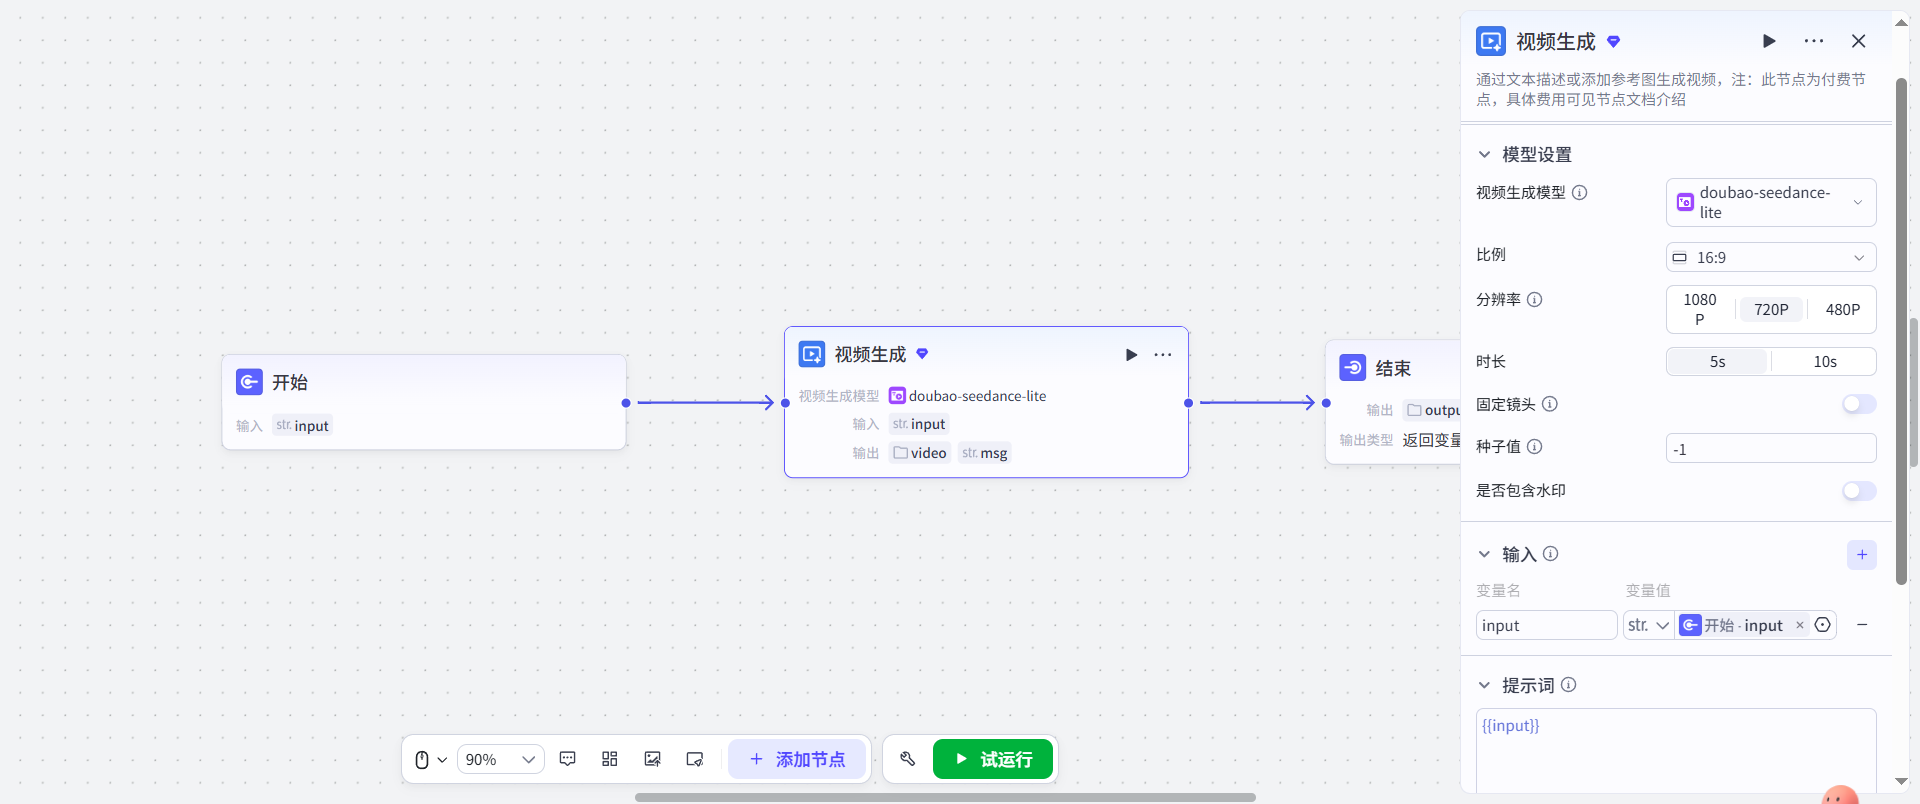Click the minimap image icon in bottom toolbar
Image resolution: width=1920 pixels, height=804 pixels.
[x=653, y=759]
